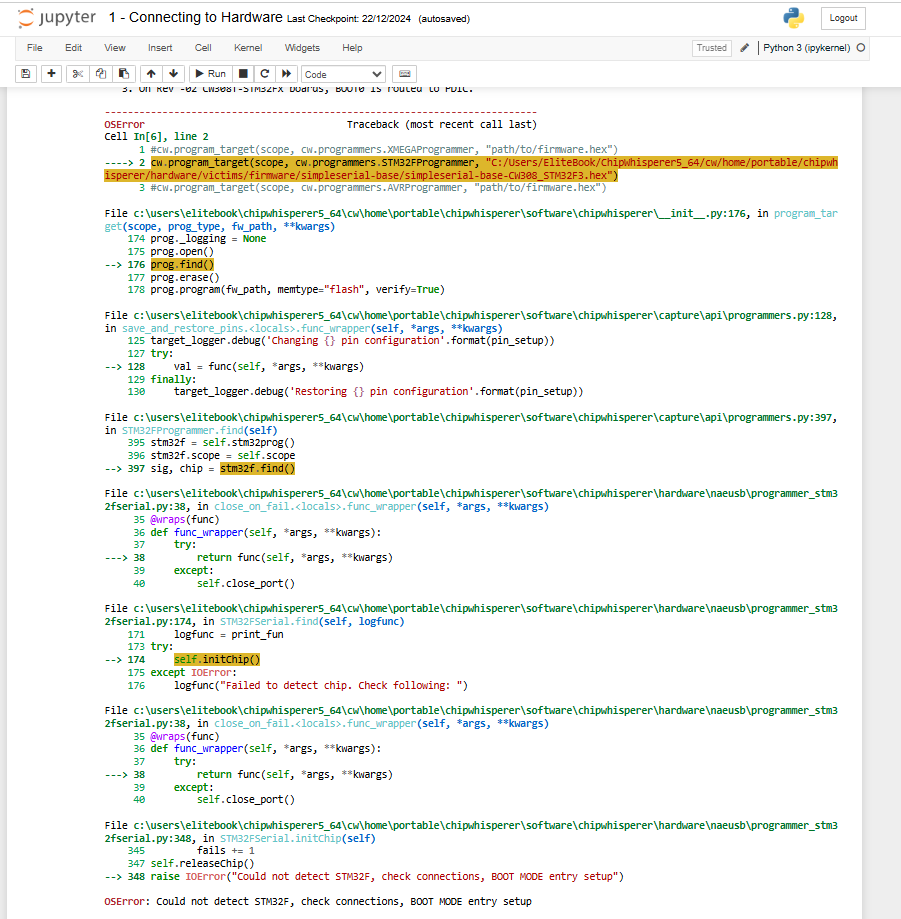Image resolution: width=901 pixels, height=919 pixels.
Task: Click the pencil edit-mode indicator
Action: pos(744,48)
